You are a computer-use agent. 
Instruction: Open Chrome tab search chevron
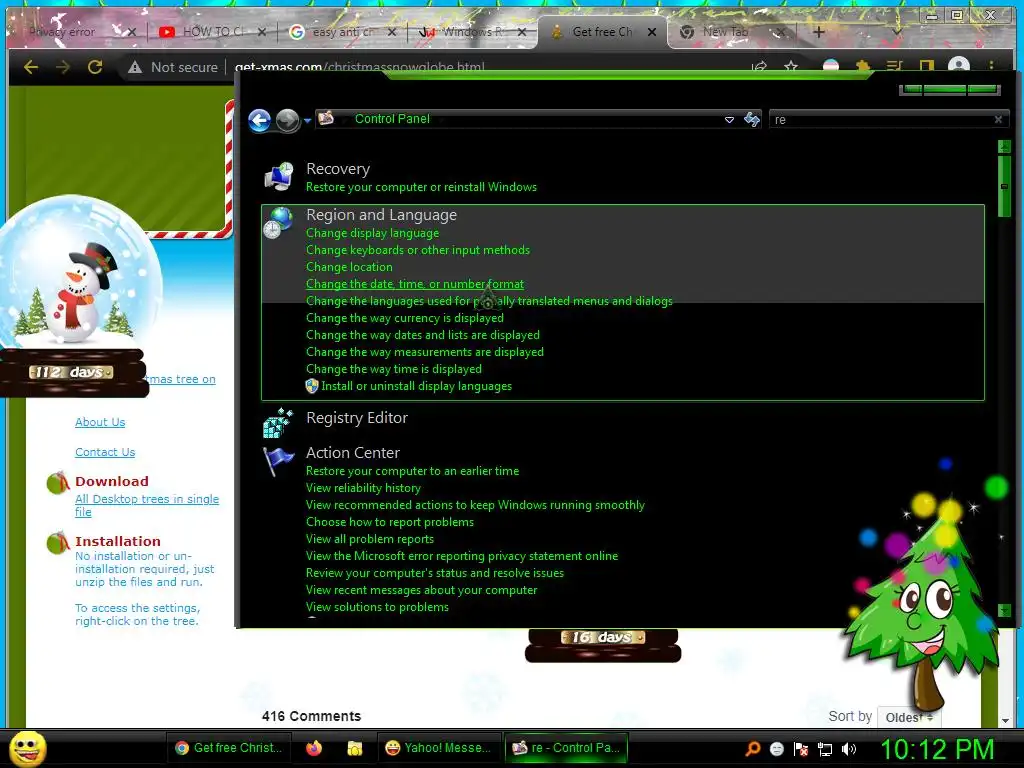point(897,31)
